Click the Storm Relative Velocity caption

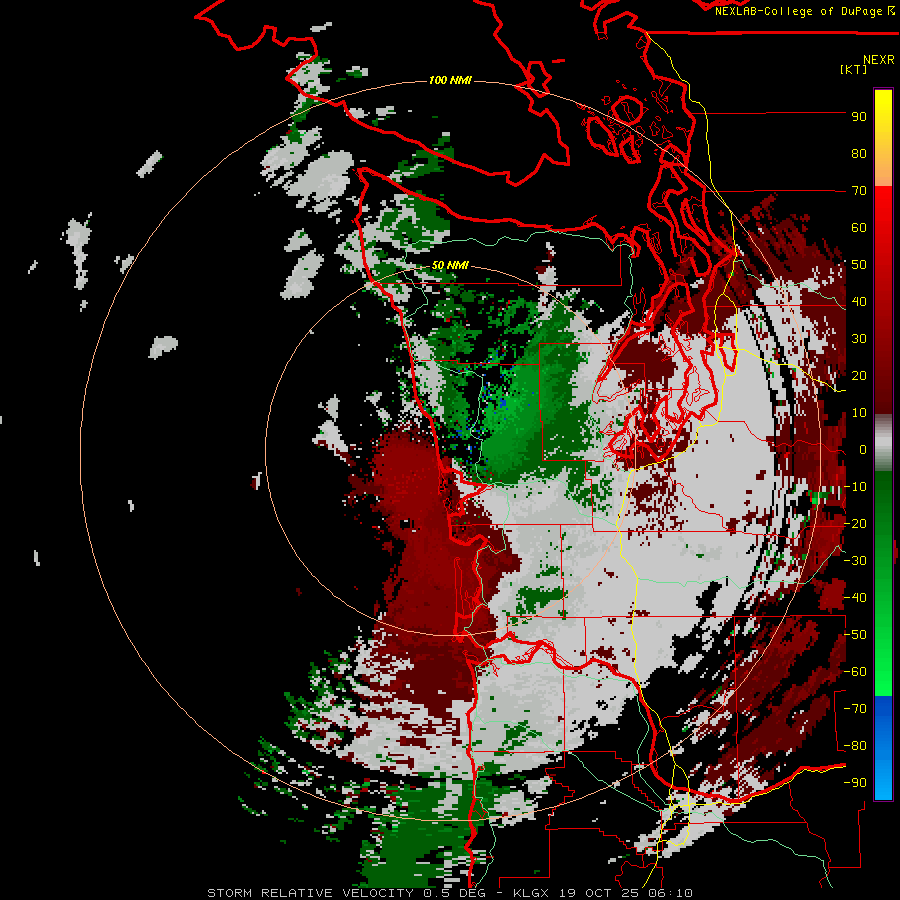click(450, 893)
